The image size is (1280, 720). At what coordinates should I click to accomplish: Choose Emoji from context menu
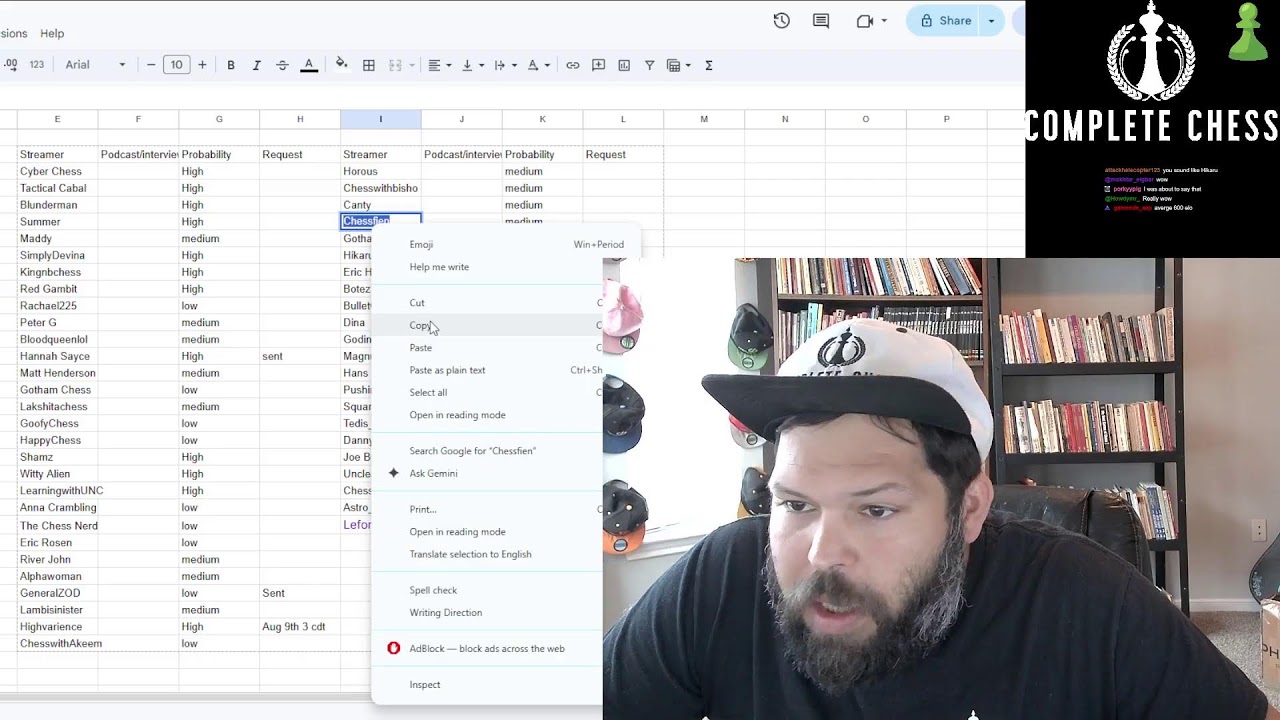pyautogui.click(x=421, y=244)
